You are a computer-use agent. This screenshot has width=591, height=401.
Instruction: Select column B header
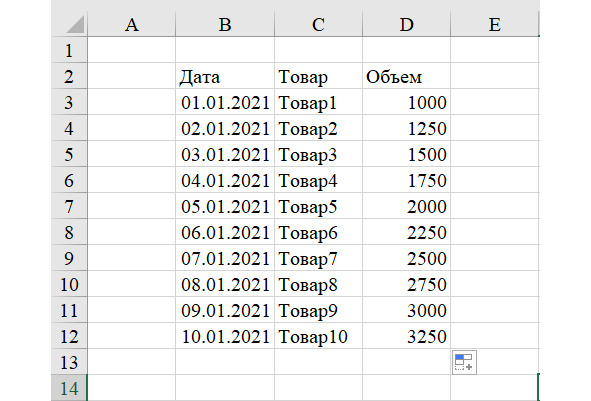click(x=225, y=24)
